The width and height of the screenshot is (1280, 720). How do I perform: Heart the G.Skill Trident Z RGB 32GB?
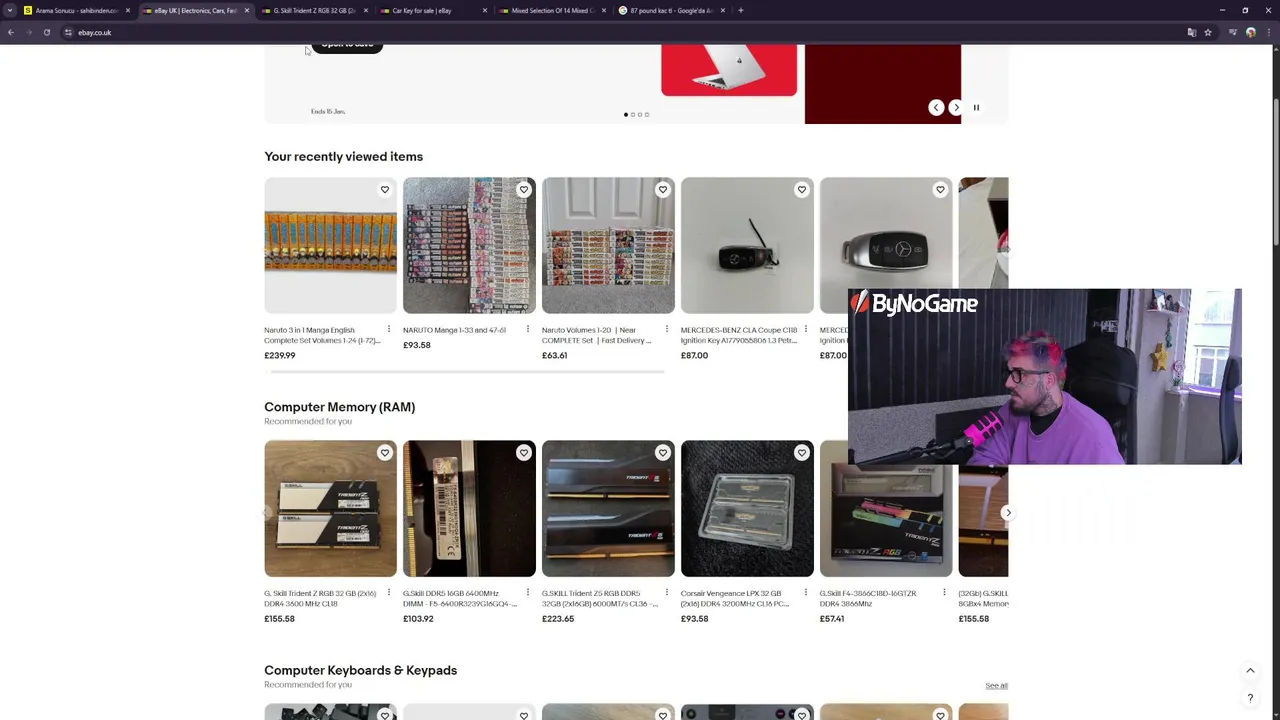[x=384, y=453]
